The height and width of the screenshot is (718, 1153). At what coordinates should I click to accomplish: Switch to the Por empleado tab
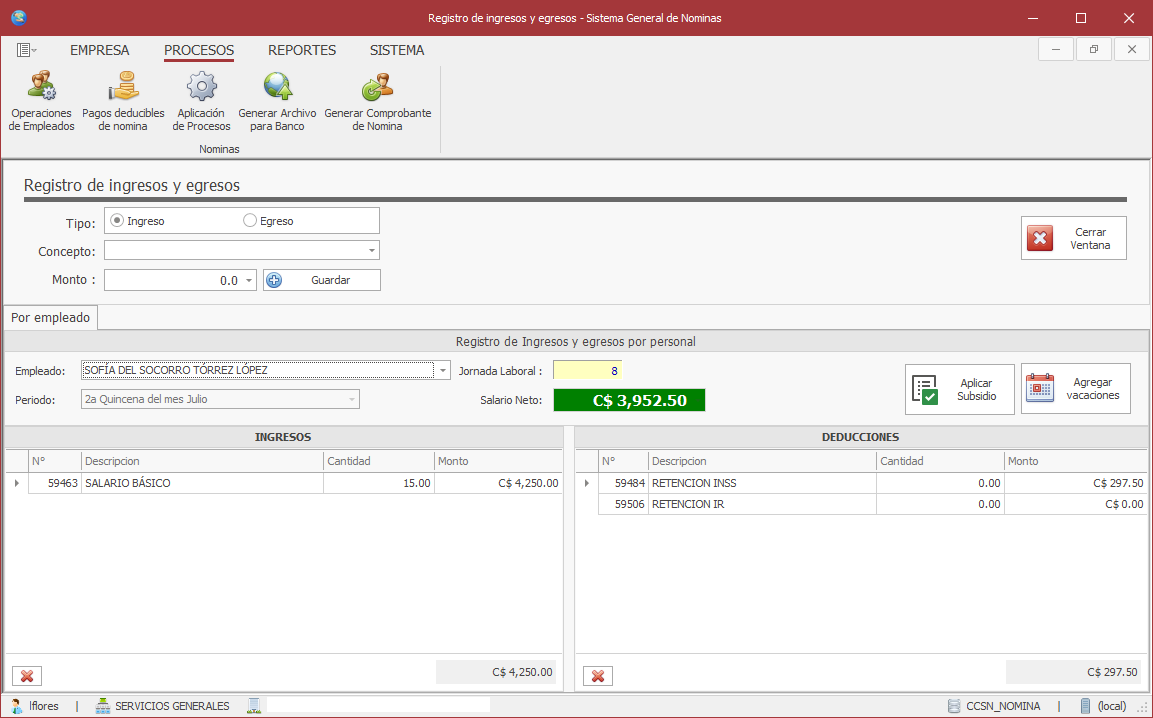click(x=51, y=318)
